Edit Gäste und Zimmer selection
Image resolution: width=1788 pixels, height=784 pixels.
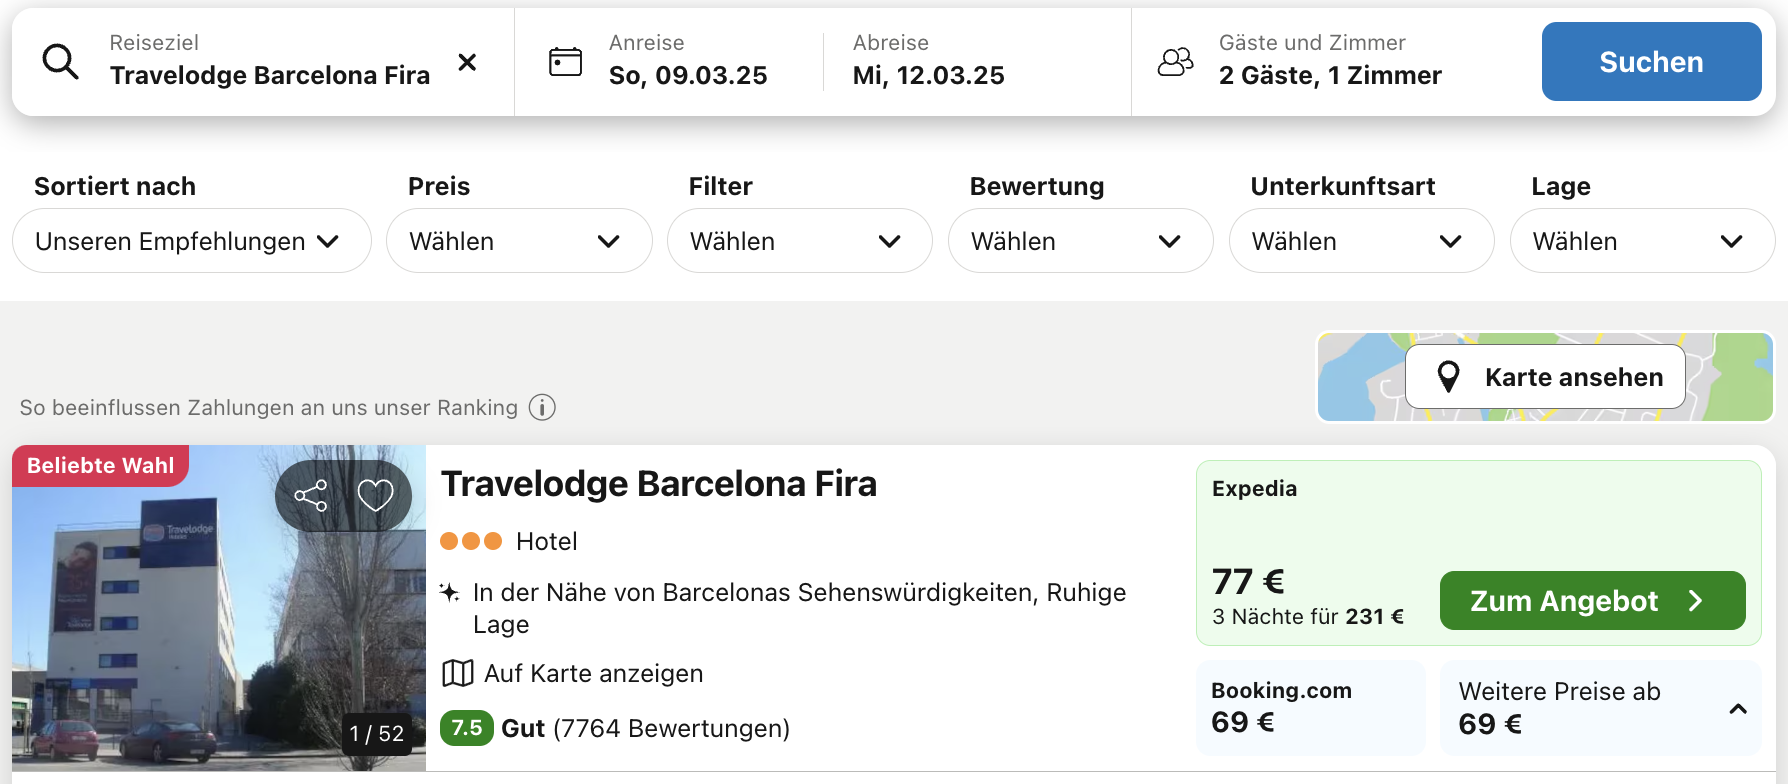click(x=1330, y=62)
